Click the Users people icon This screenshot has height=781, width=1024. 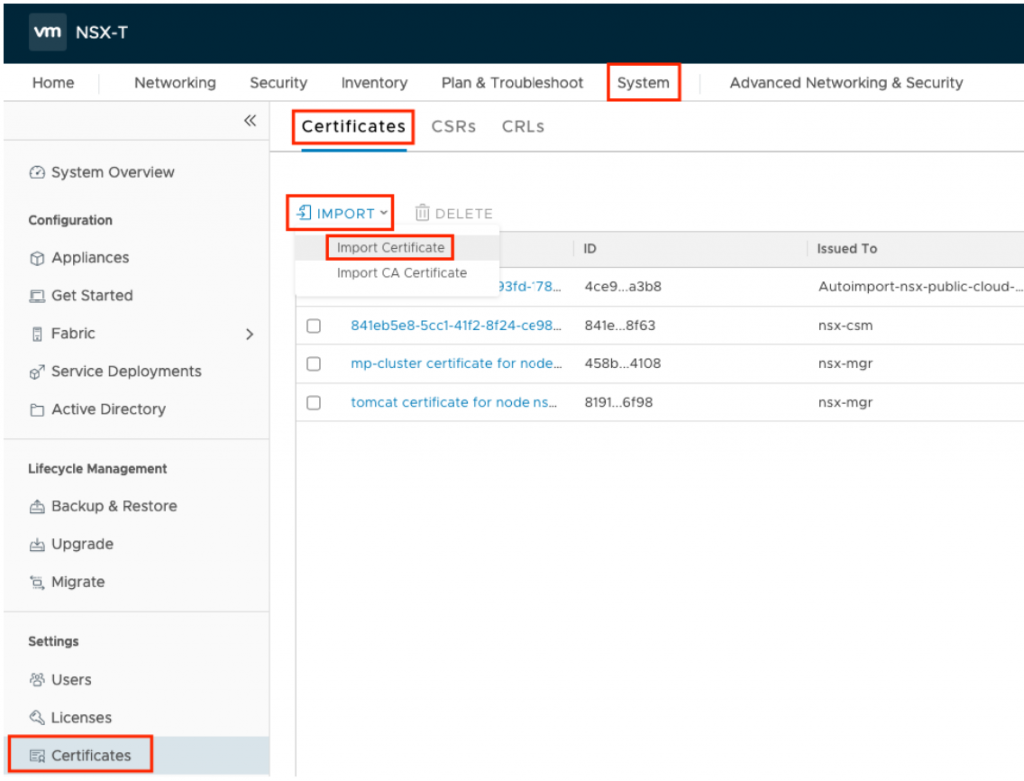pyautogui.click(x=37, y=680)
